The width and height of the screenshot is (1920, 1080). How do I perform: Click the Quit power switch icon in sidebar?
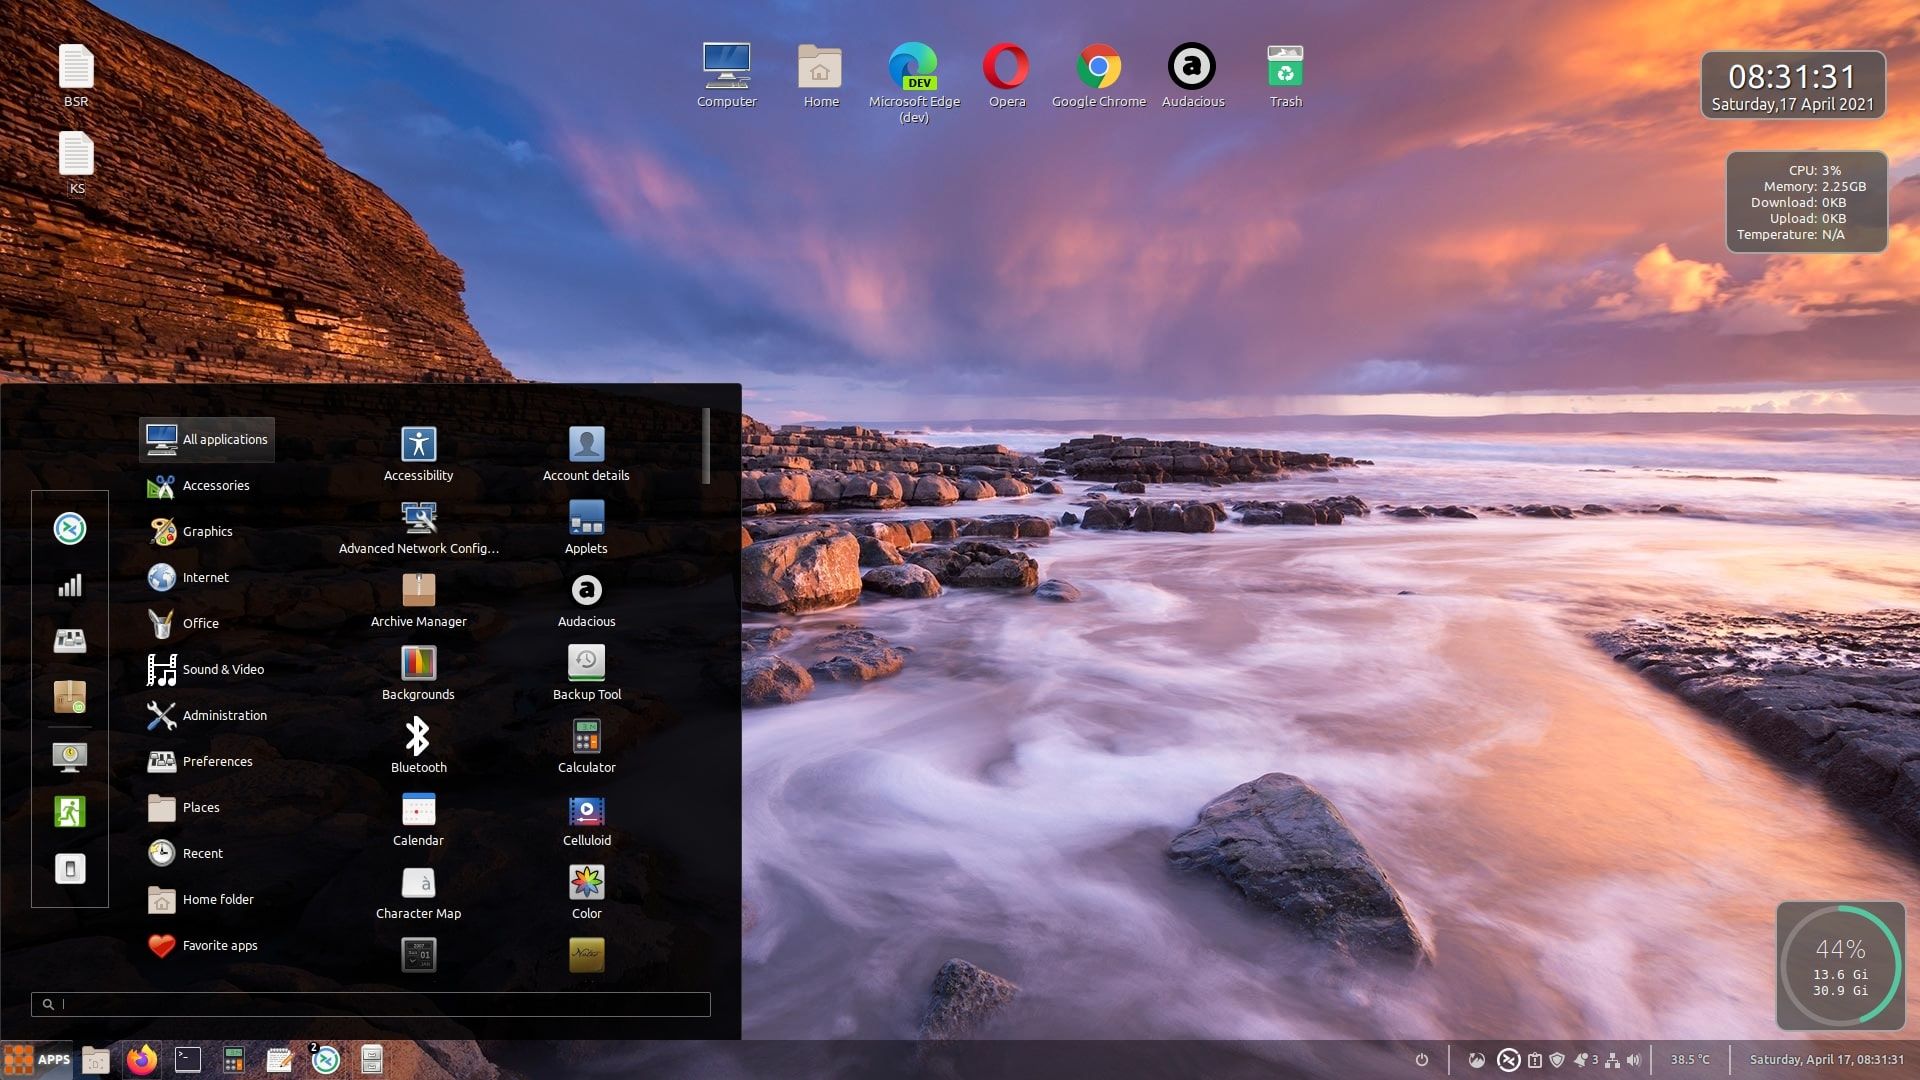pos(70,869)
